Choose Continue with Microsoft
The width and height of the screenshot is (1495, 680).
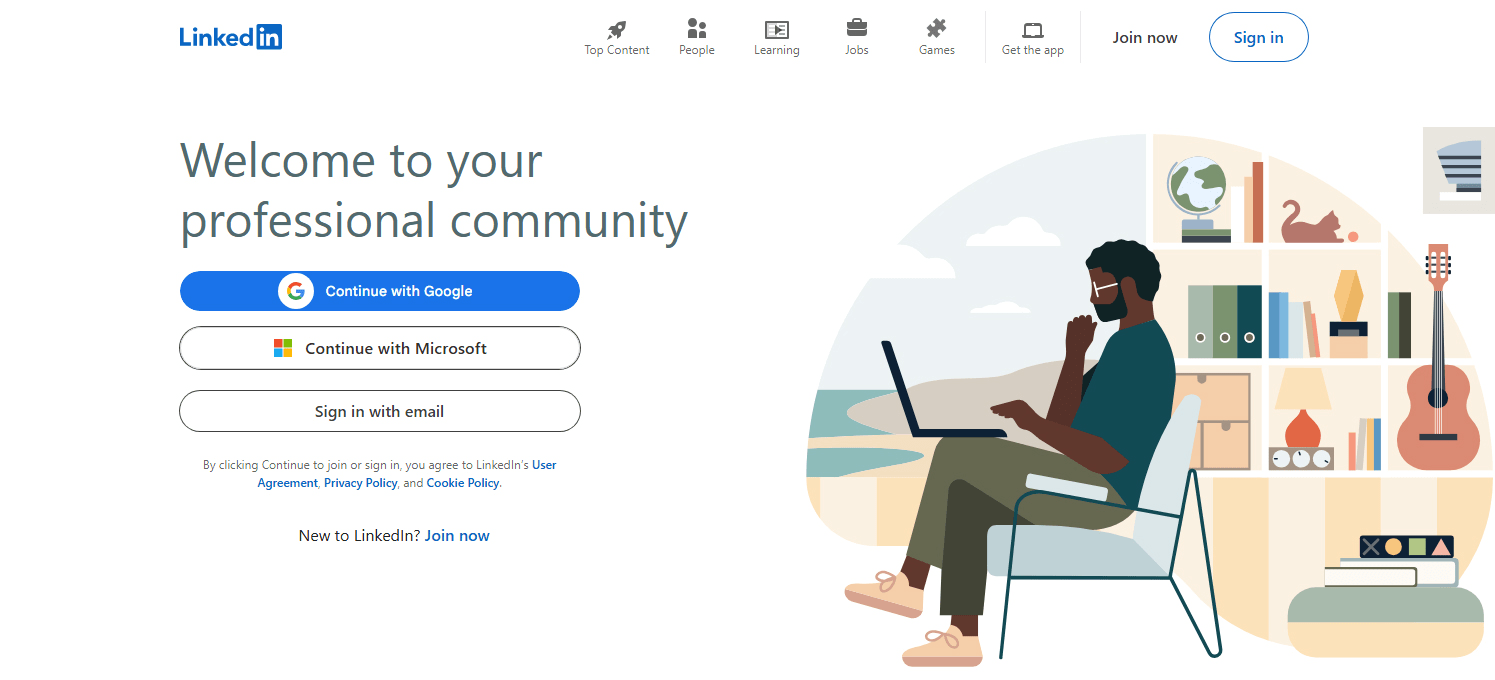(396, 348)
